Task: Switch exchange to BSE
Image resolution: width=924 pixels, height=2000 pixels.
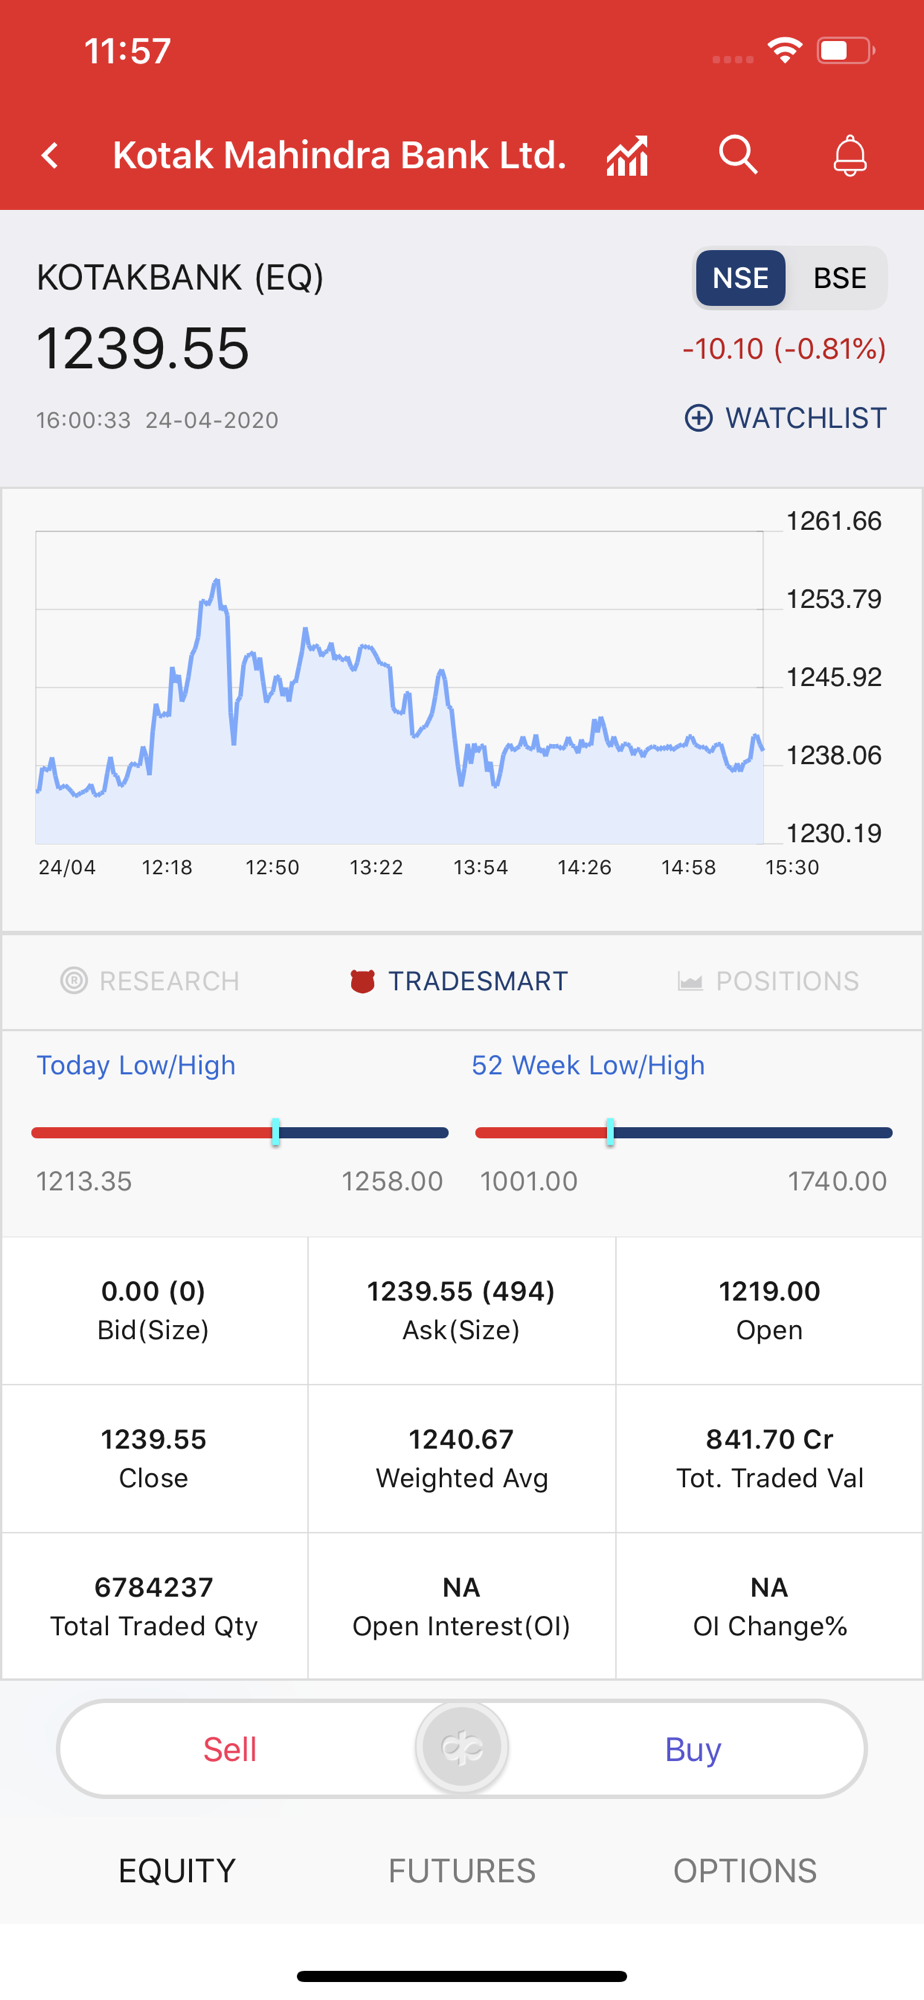Action: tap(839, 278)
